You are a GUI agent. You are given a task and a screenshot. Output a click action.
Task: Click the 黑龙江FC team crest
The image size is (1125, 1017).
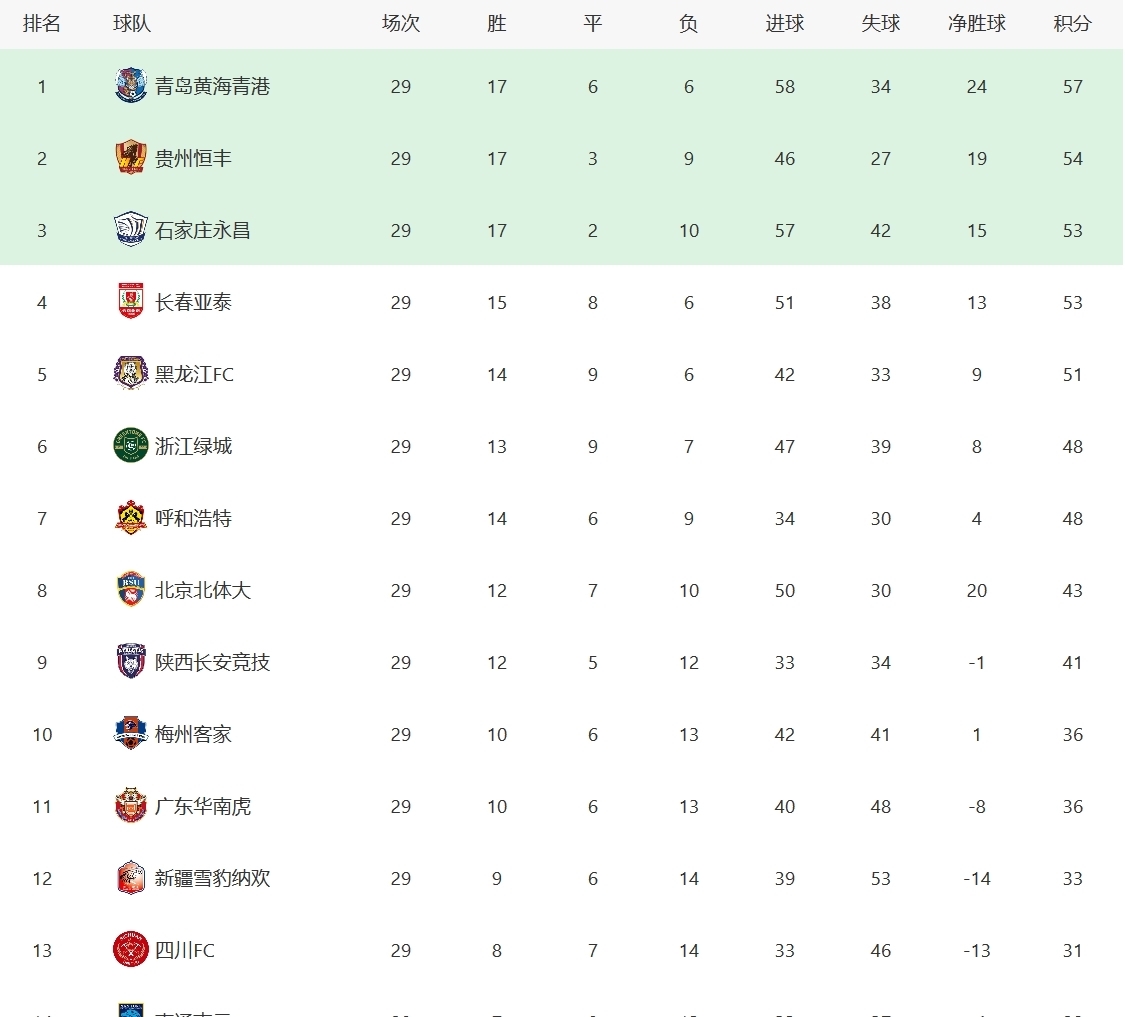[131, 374]
